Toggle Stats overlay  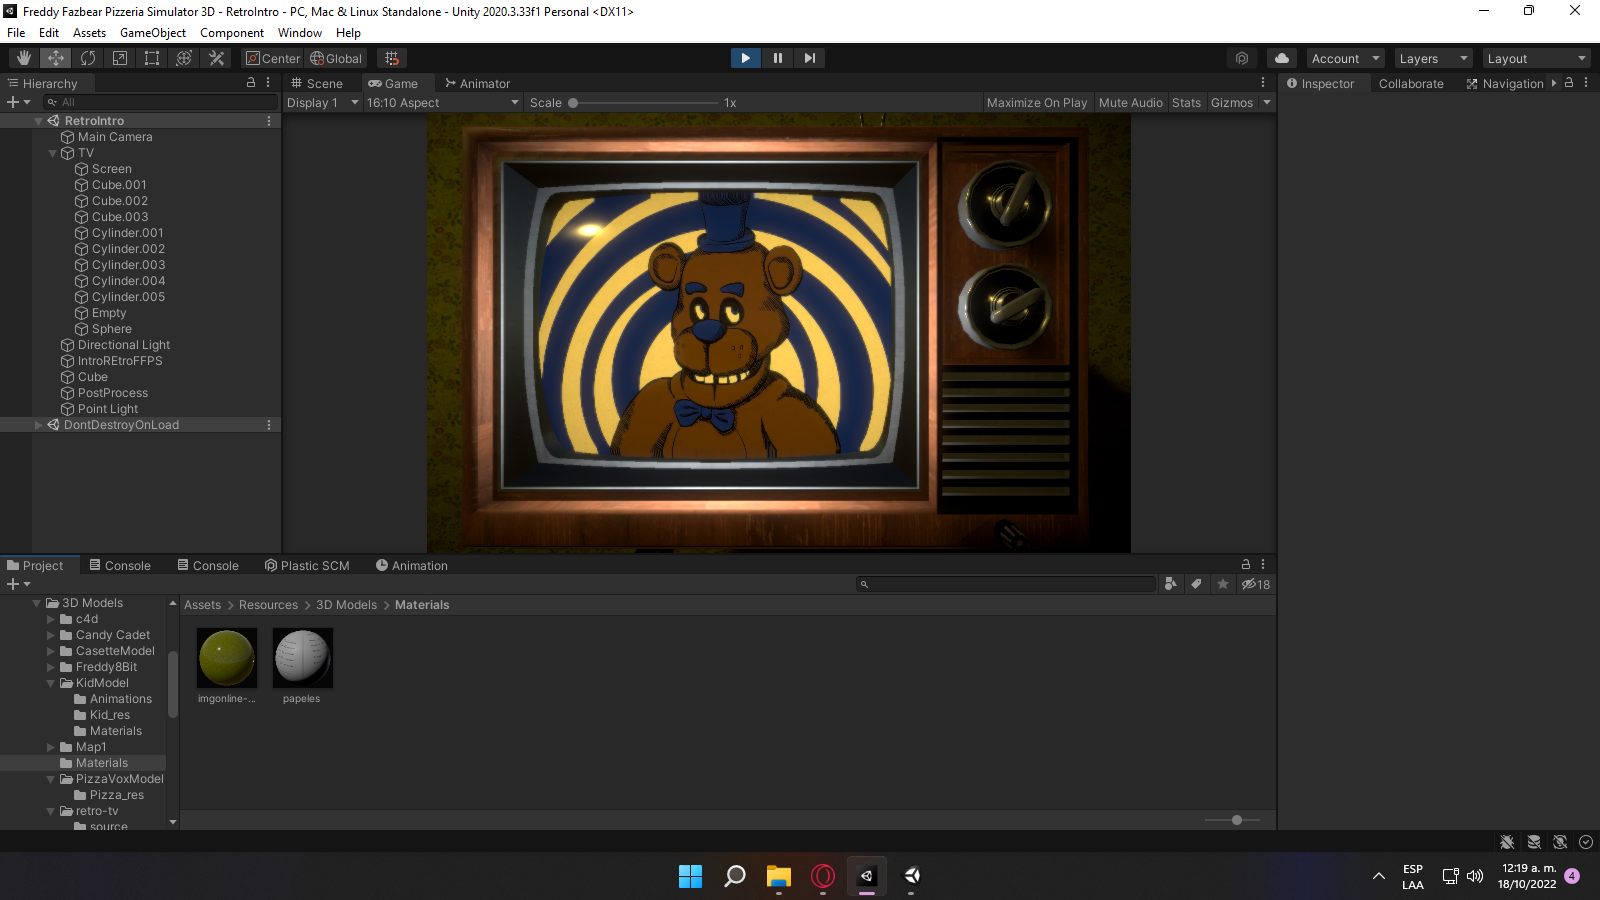pos(1186,103)
